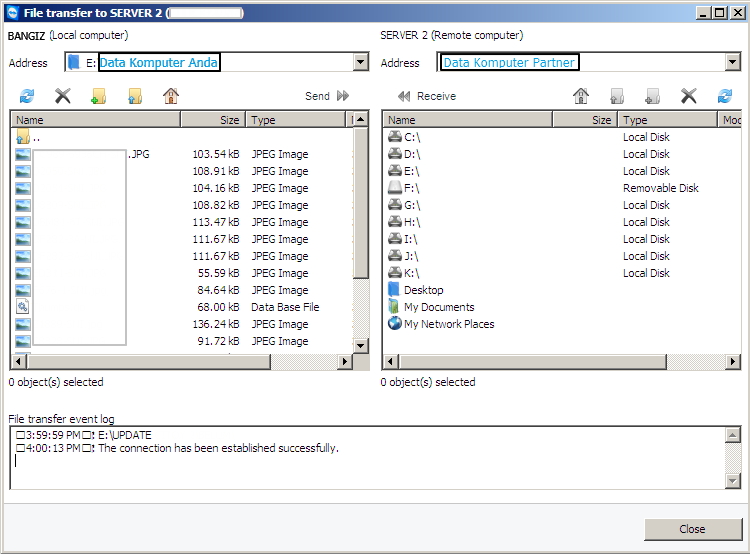Image resolution: width=750 pixels, height=554 pixels.
Task: Select the 104.16 kB JPEG file
Action: (182, 188)
